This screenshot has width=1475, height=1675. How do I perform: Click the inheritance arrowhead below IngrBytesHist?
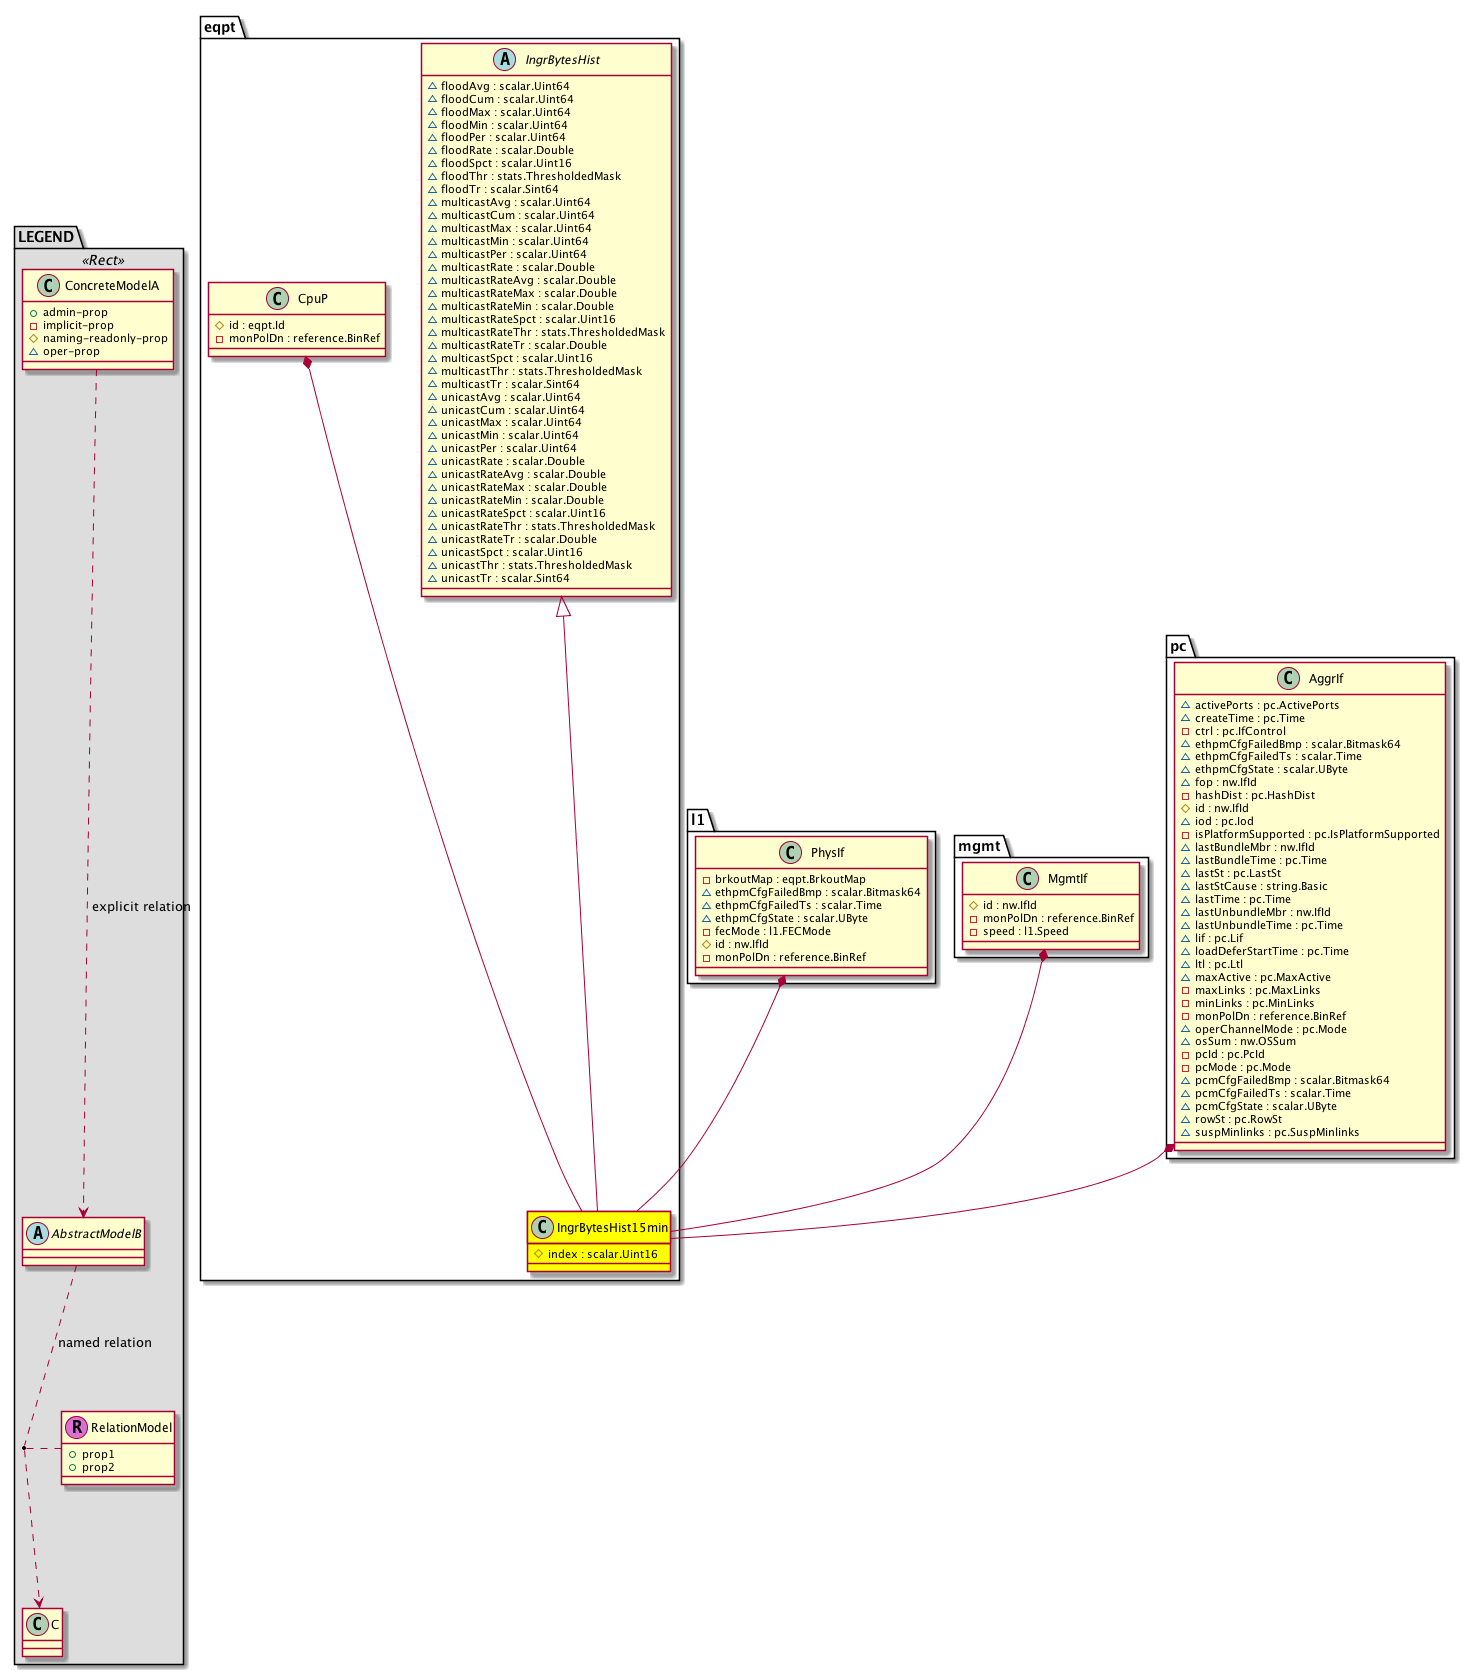(563, 606)
